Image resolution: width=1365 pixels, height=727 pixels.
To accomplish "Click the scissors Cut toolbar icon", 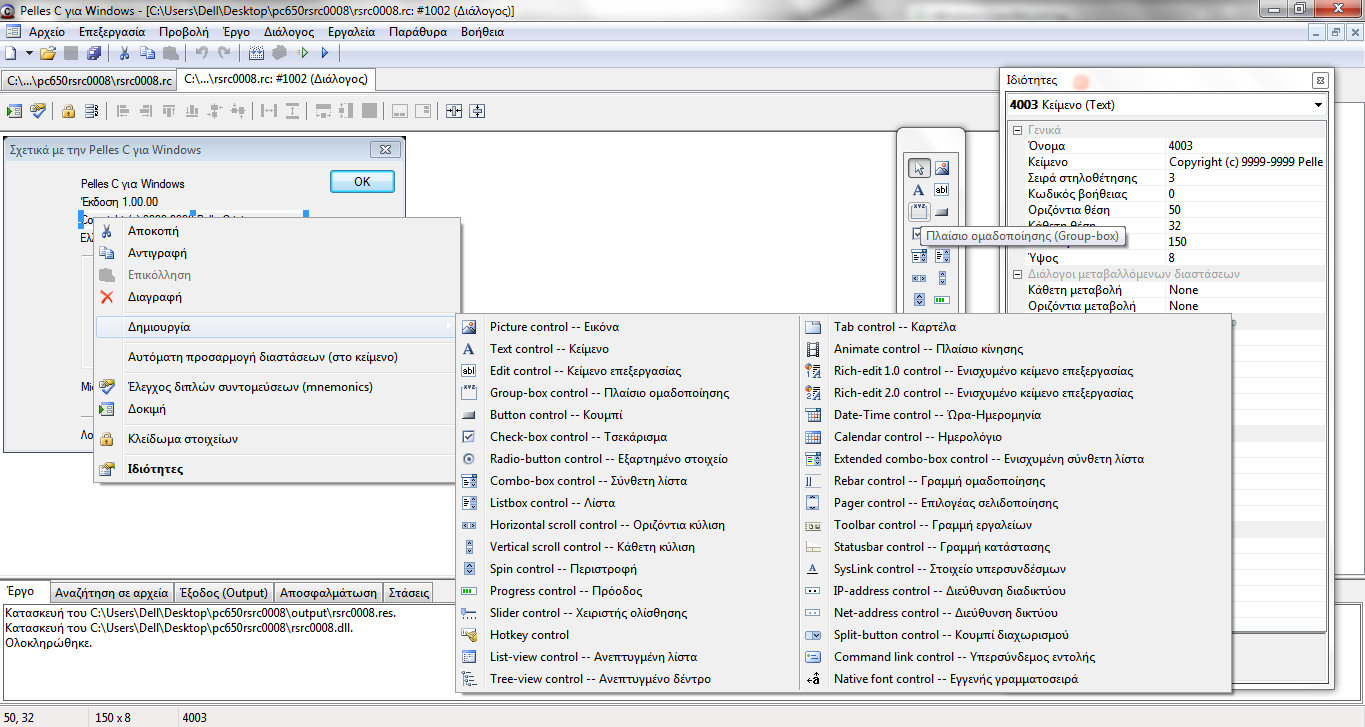I will click(125, 53).
